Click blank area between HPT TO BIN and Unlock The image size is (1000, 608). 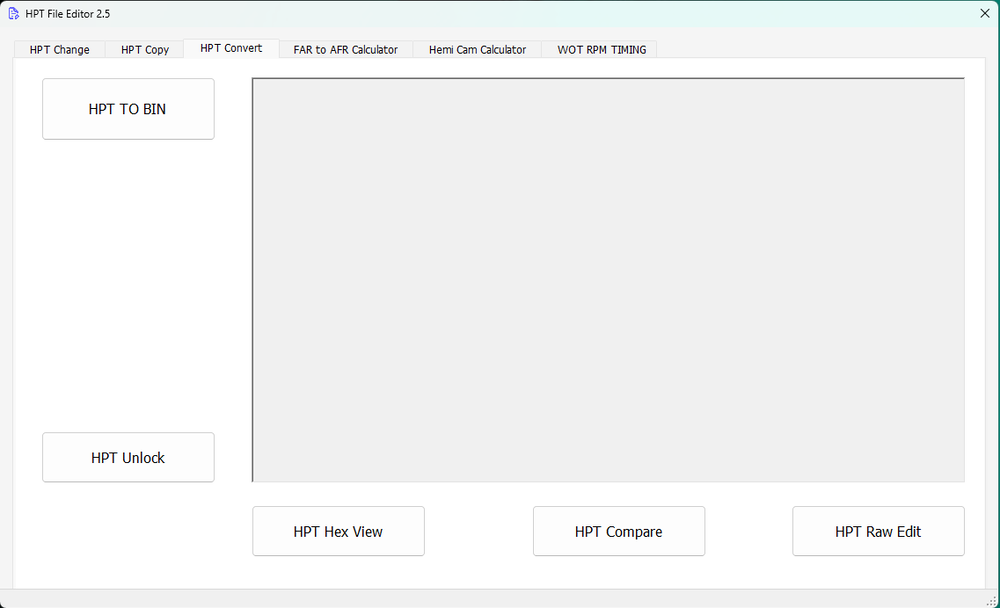tap(128, 285)
